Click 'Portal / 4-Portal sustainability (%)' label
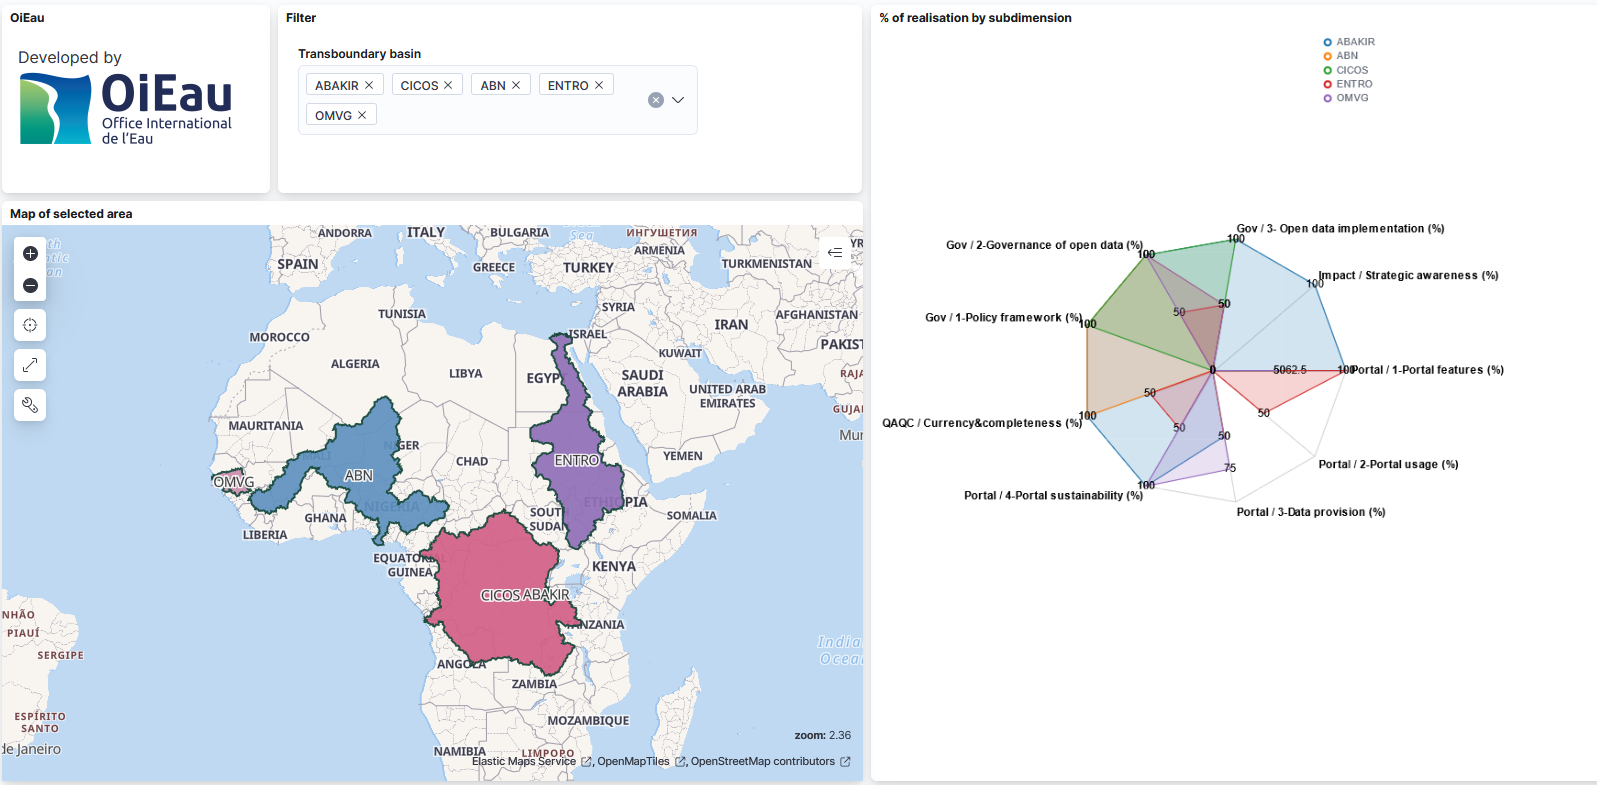1597x785 pixels. (x=1053, y=496)
